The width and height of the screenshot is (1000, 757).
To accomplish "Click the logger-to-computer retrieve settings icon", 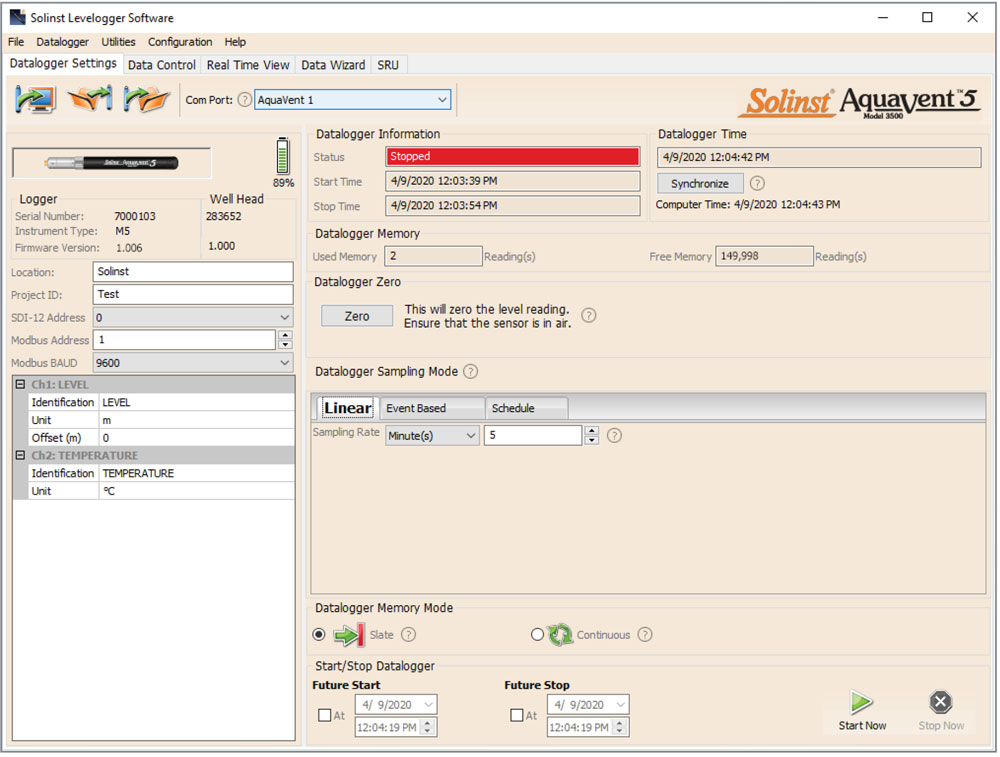I will pyautogui.click(x=36, y=99).
